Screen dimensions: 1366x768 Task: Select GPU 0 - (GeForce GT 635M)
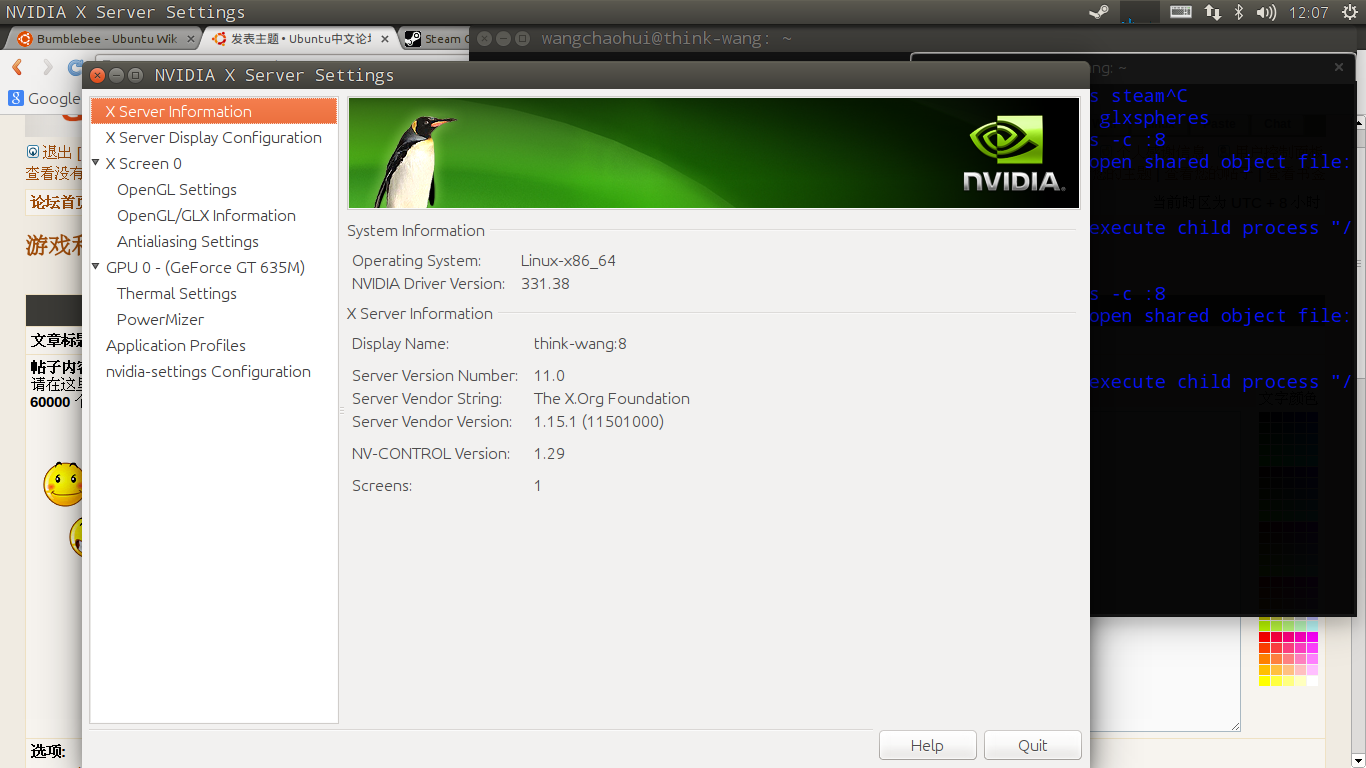point(205,267)
